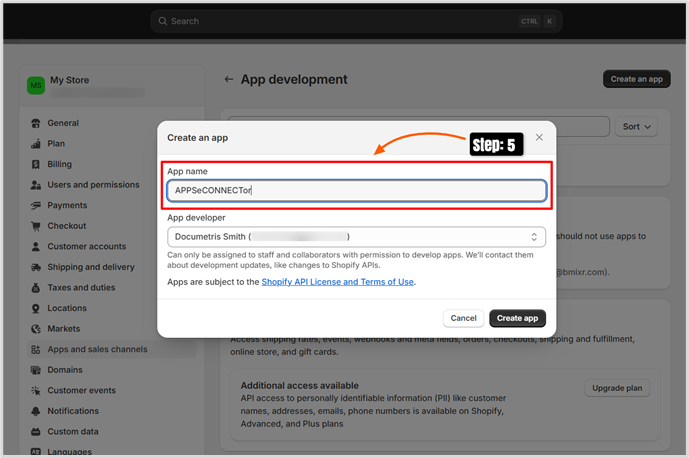Open Domains settings
Image resolution: width=689 pixels, height=458 pixels.
click(65, 370)
